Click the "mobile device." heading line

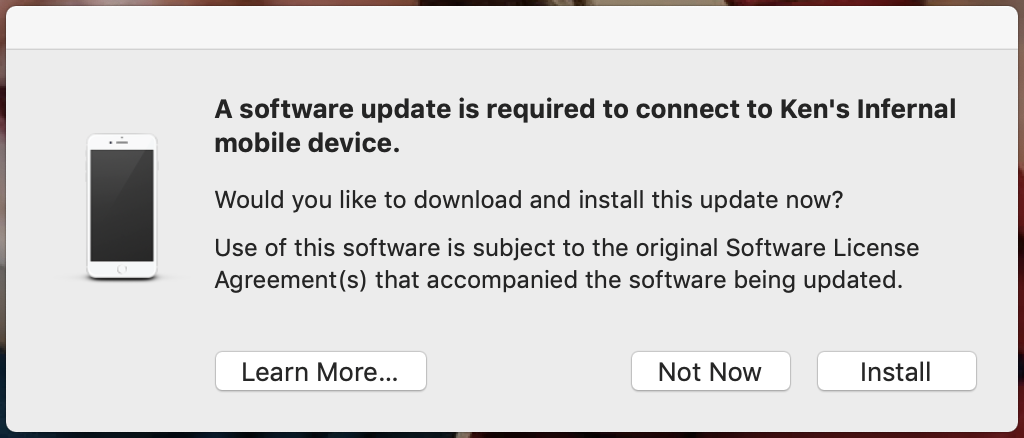[307, 143]
